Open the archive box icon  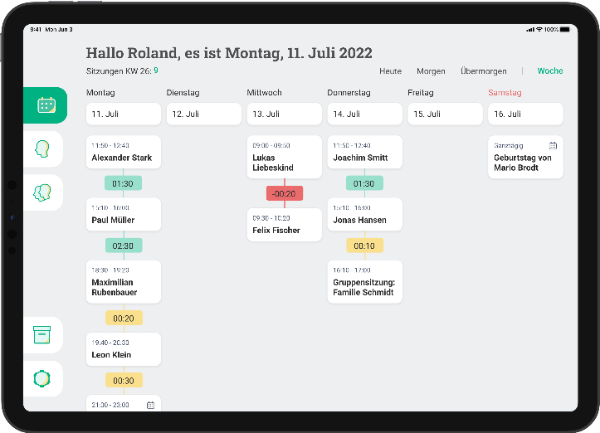click(x=42, y=335)
